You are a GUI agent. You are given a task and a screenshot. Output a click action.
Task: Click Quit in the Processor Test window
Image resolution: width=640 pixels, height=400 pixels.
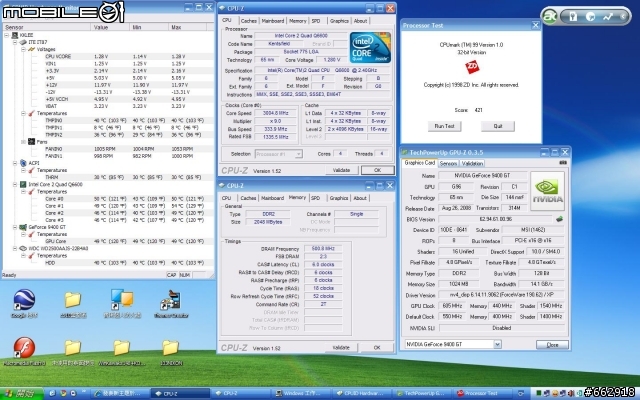[498, 126]
